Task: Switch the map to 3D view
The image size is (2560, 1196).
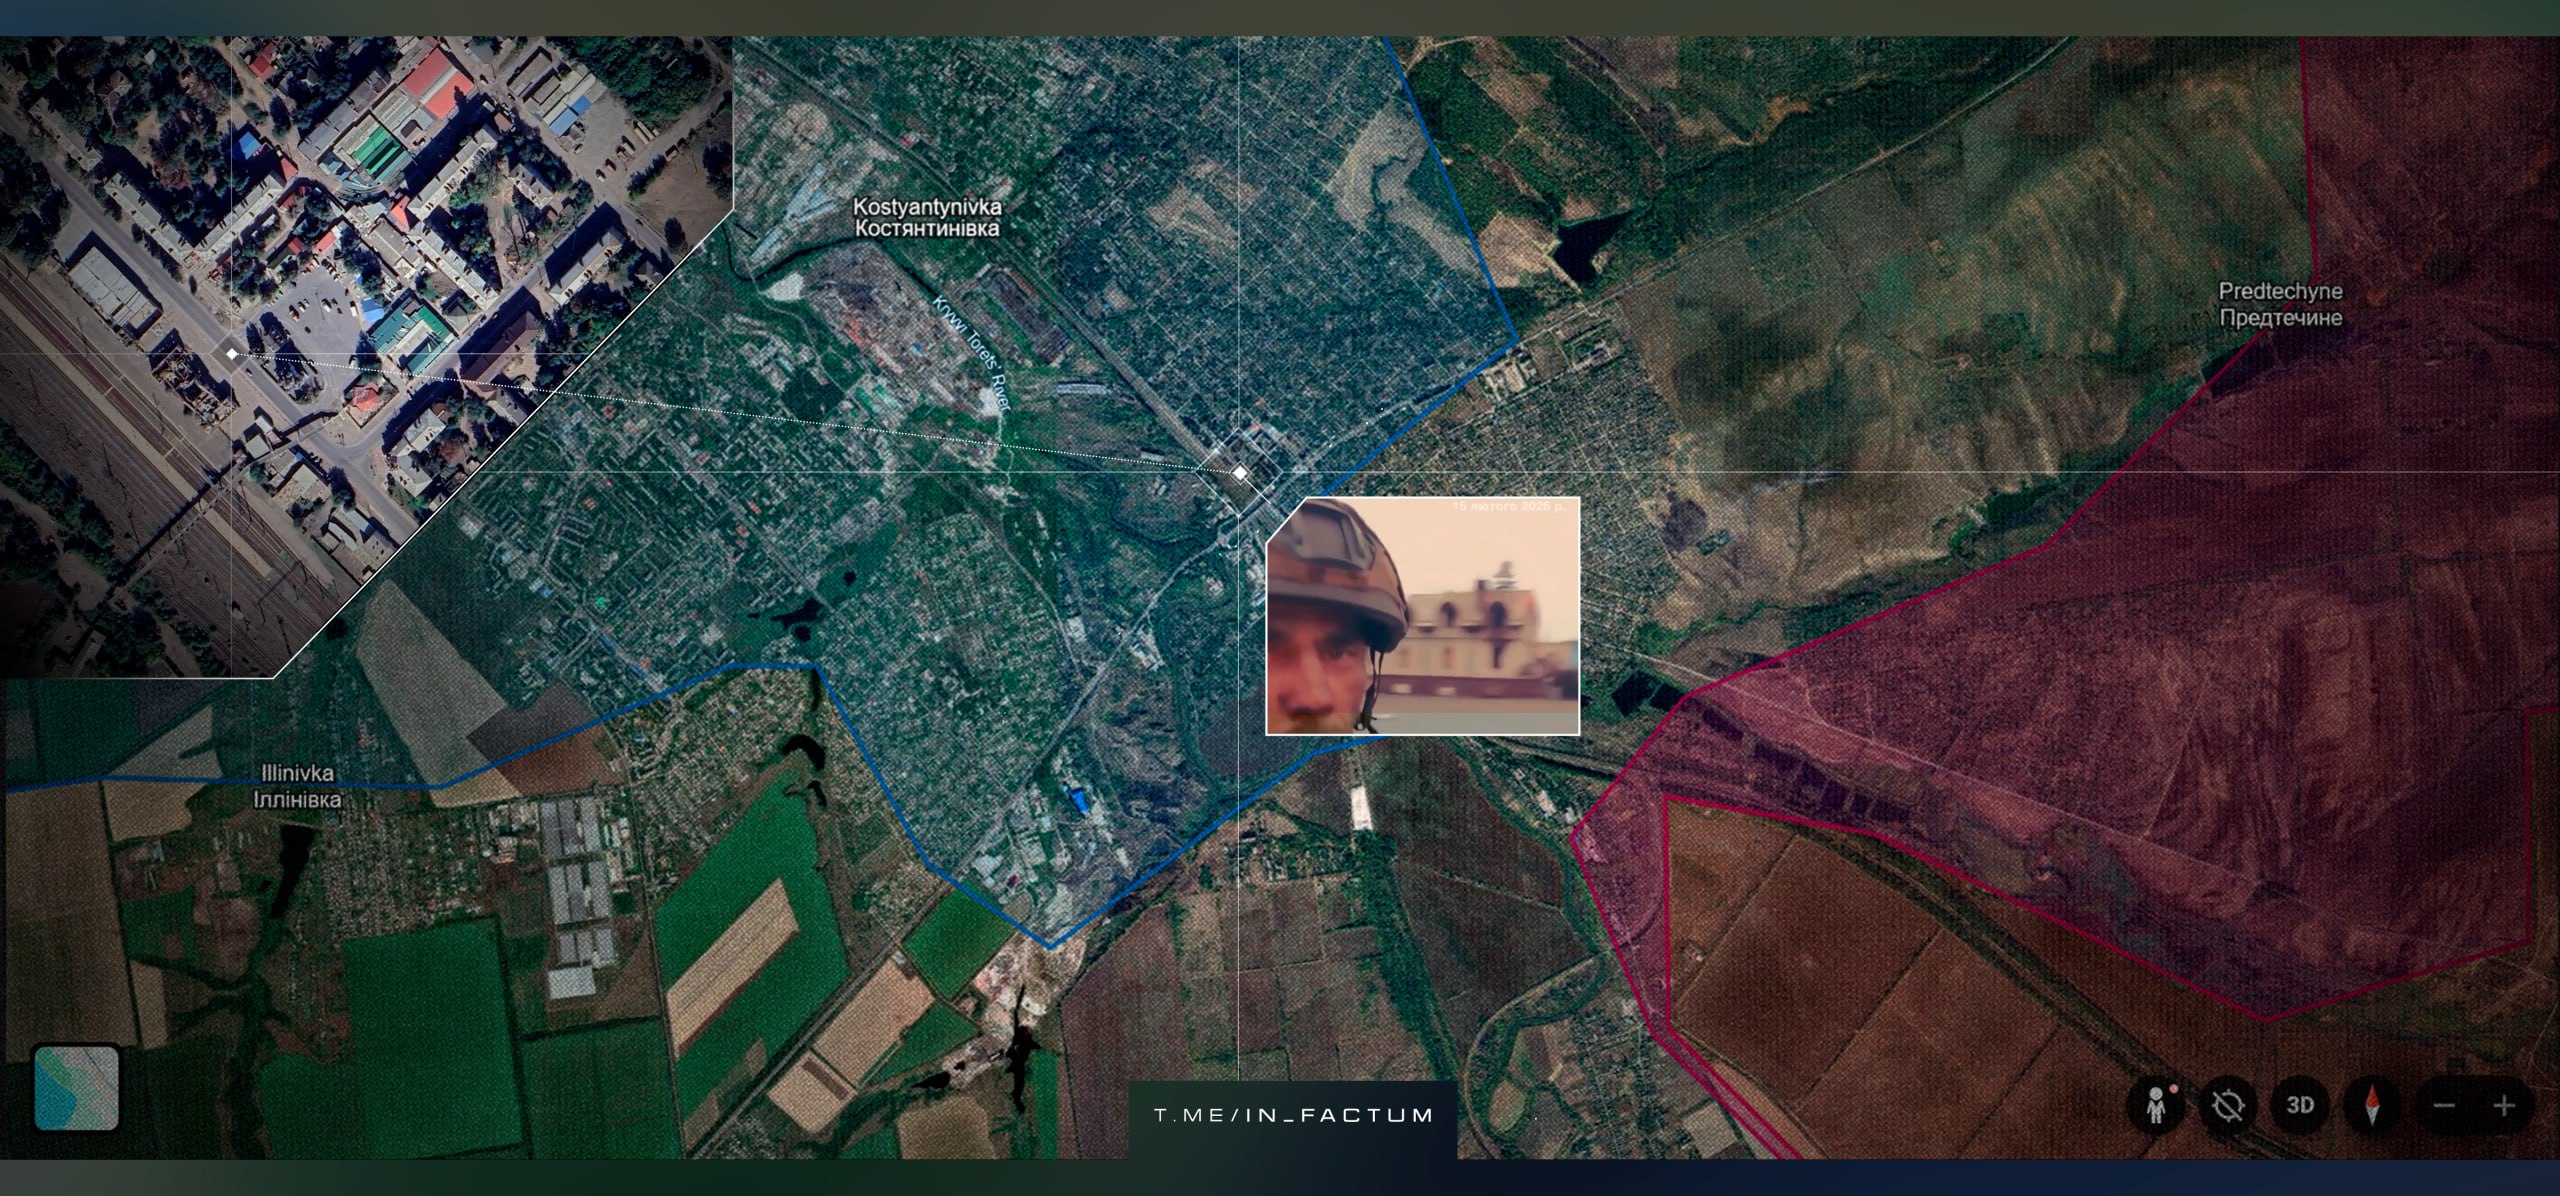Action: [2300, 1106]
